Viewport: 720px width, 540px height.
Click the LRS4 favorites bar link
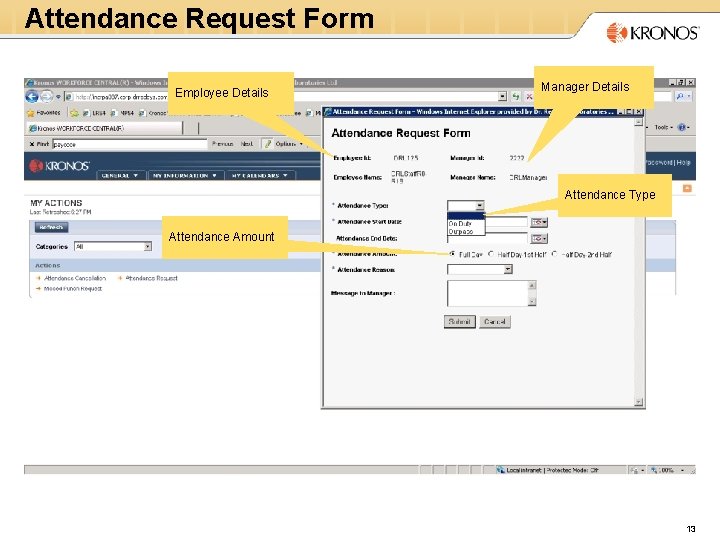(x=95, y=113)
